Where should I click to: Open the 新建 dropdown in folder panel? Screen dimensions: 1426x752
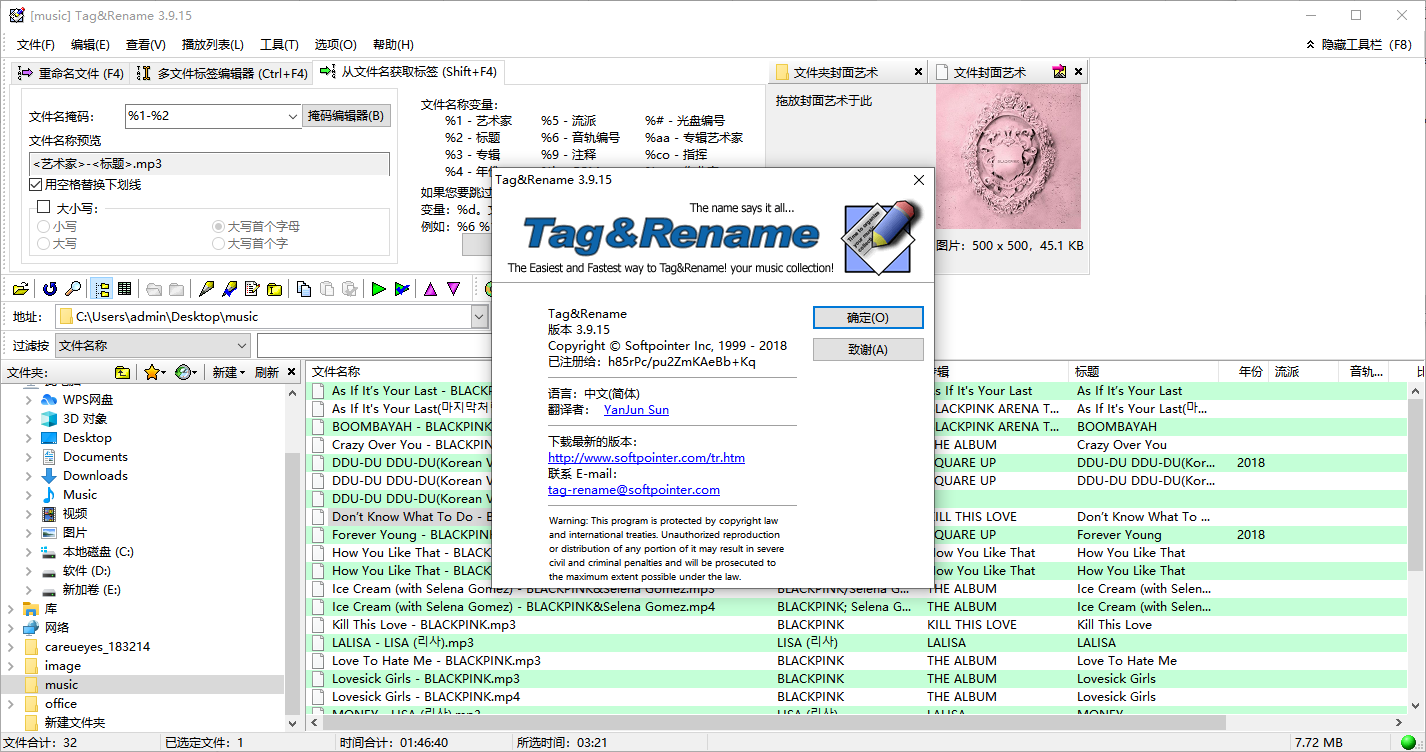[x=228, y=372]
